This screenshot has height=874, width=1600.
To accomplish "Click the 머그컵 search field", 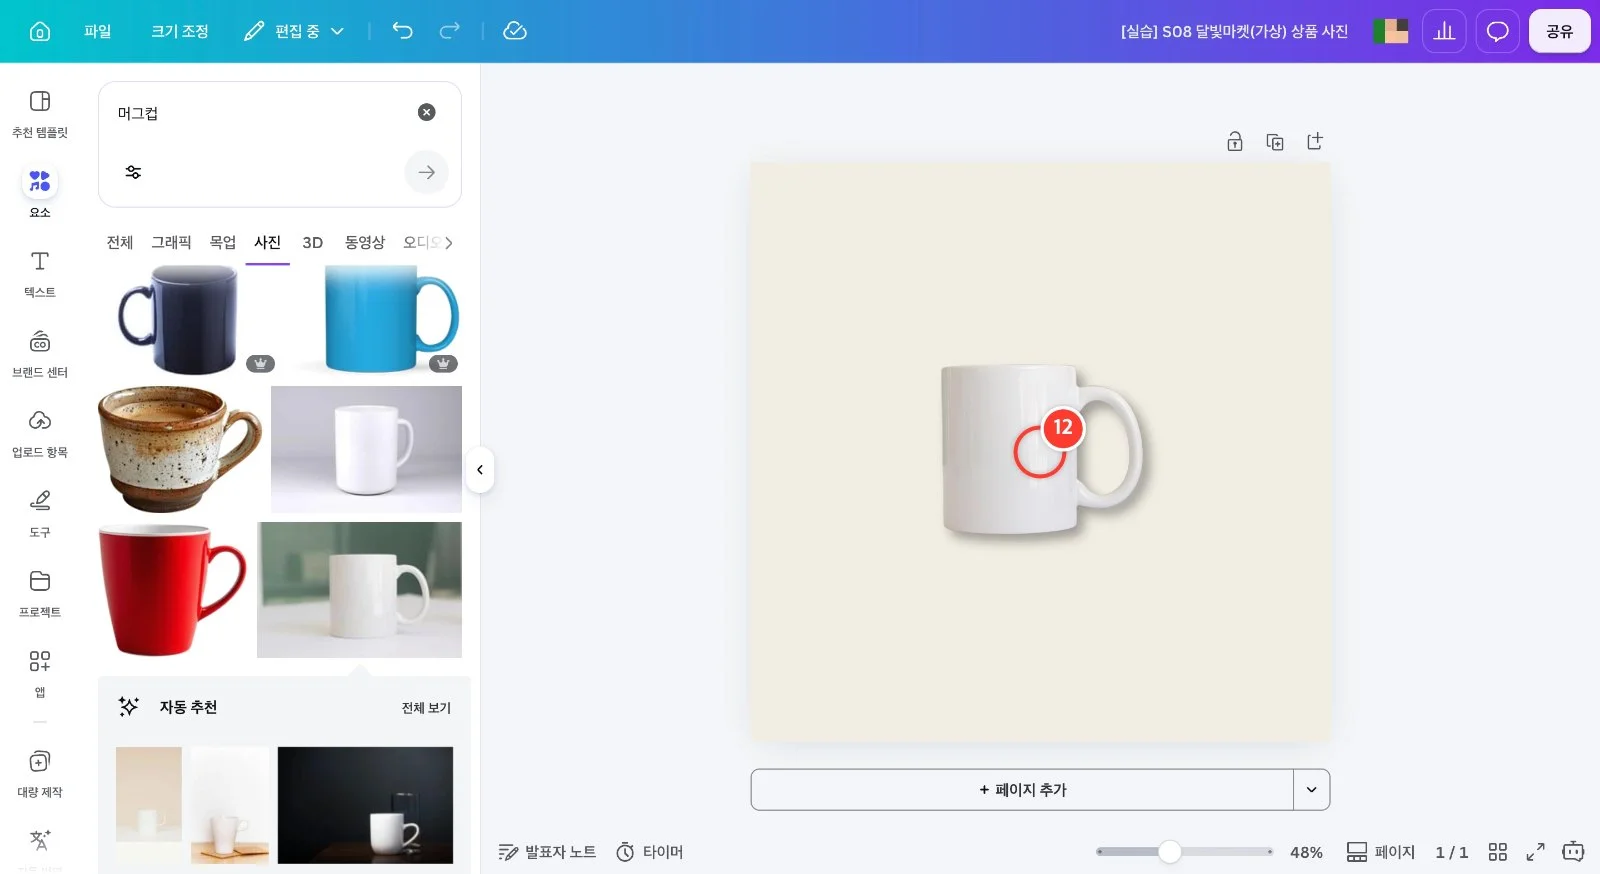I will tap(260, 113).
